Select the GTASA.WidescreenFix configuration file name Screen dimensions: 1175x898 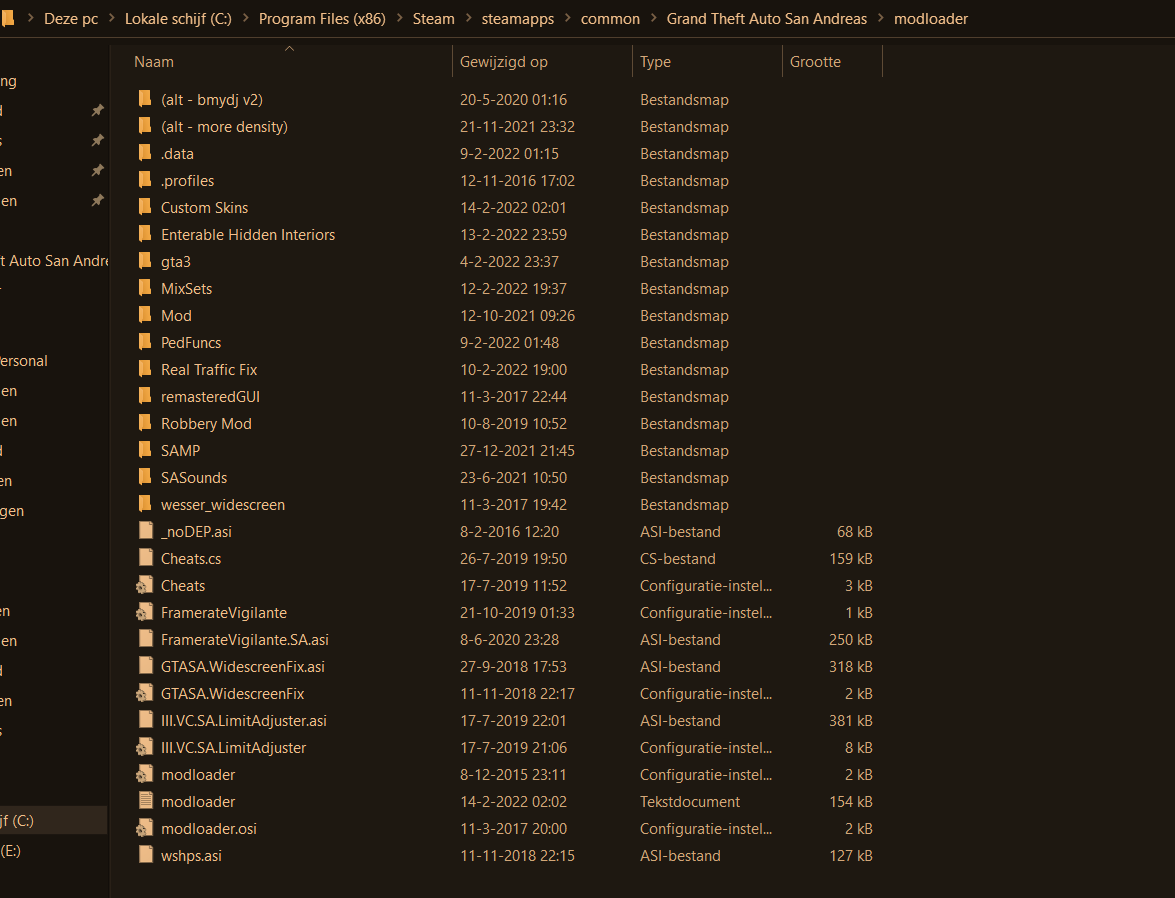232,693
